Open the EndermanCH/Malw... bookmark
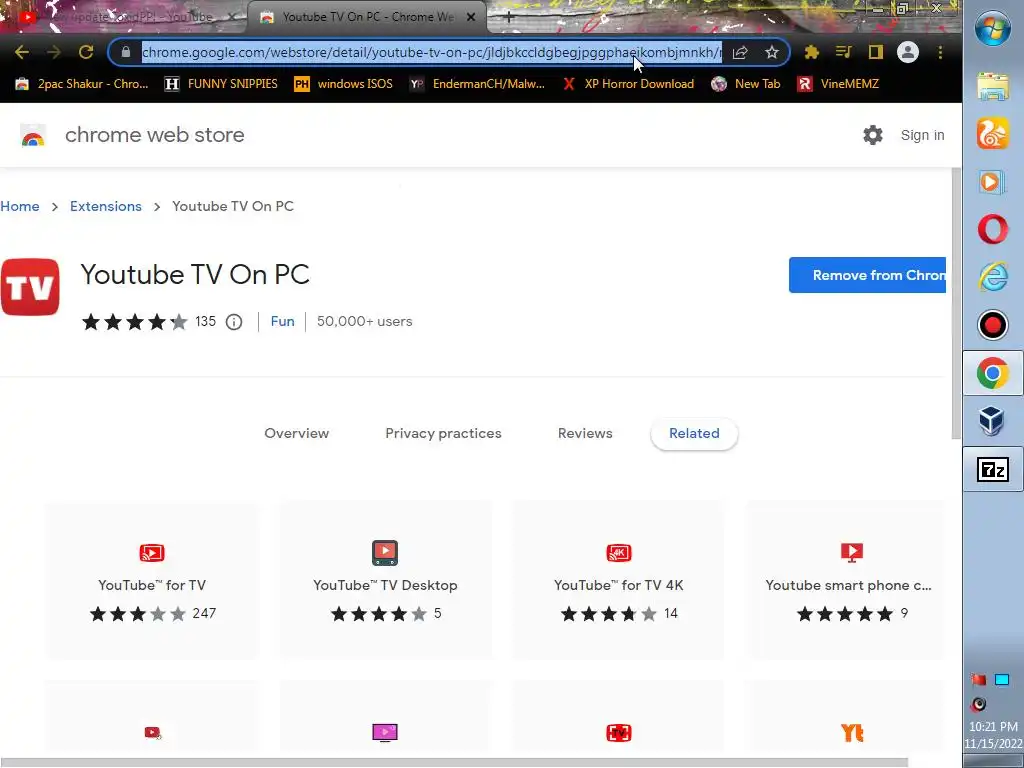The image size is (1024, 768). point(477,84)
